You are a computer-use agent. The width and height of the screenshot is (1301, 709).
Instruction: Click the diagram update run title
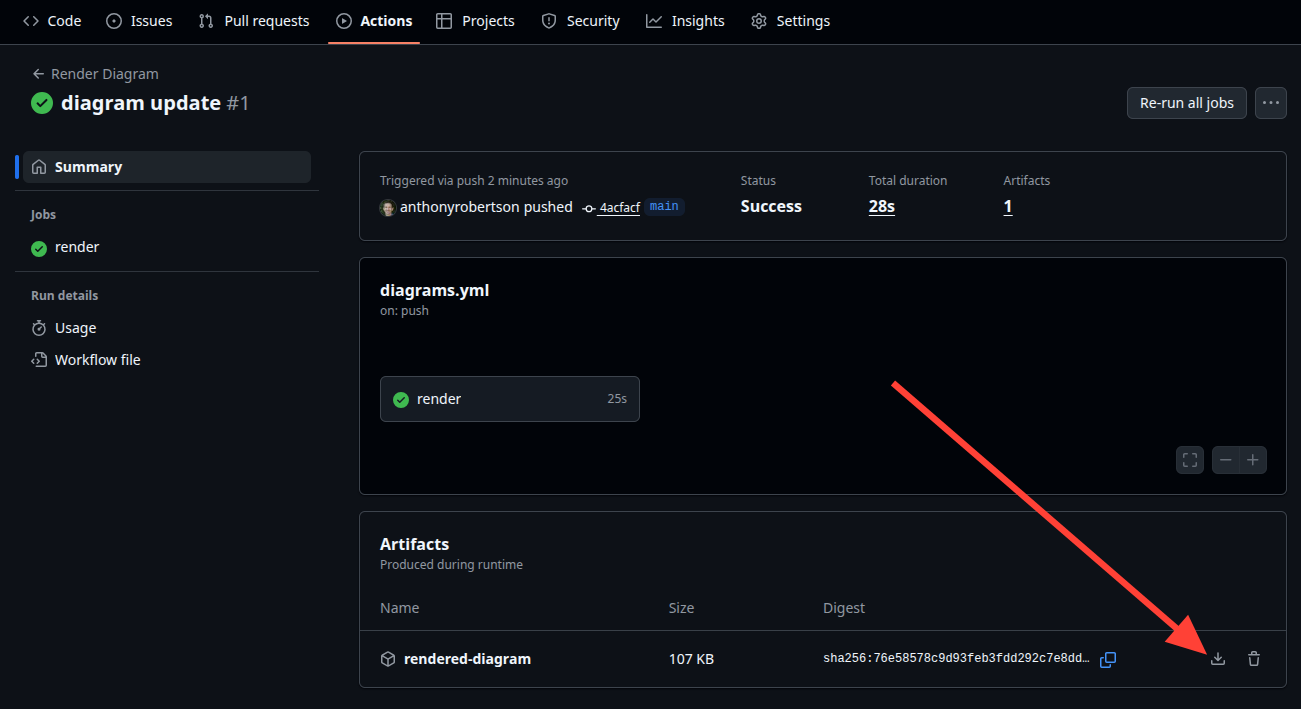[141, 103]
